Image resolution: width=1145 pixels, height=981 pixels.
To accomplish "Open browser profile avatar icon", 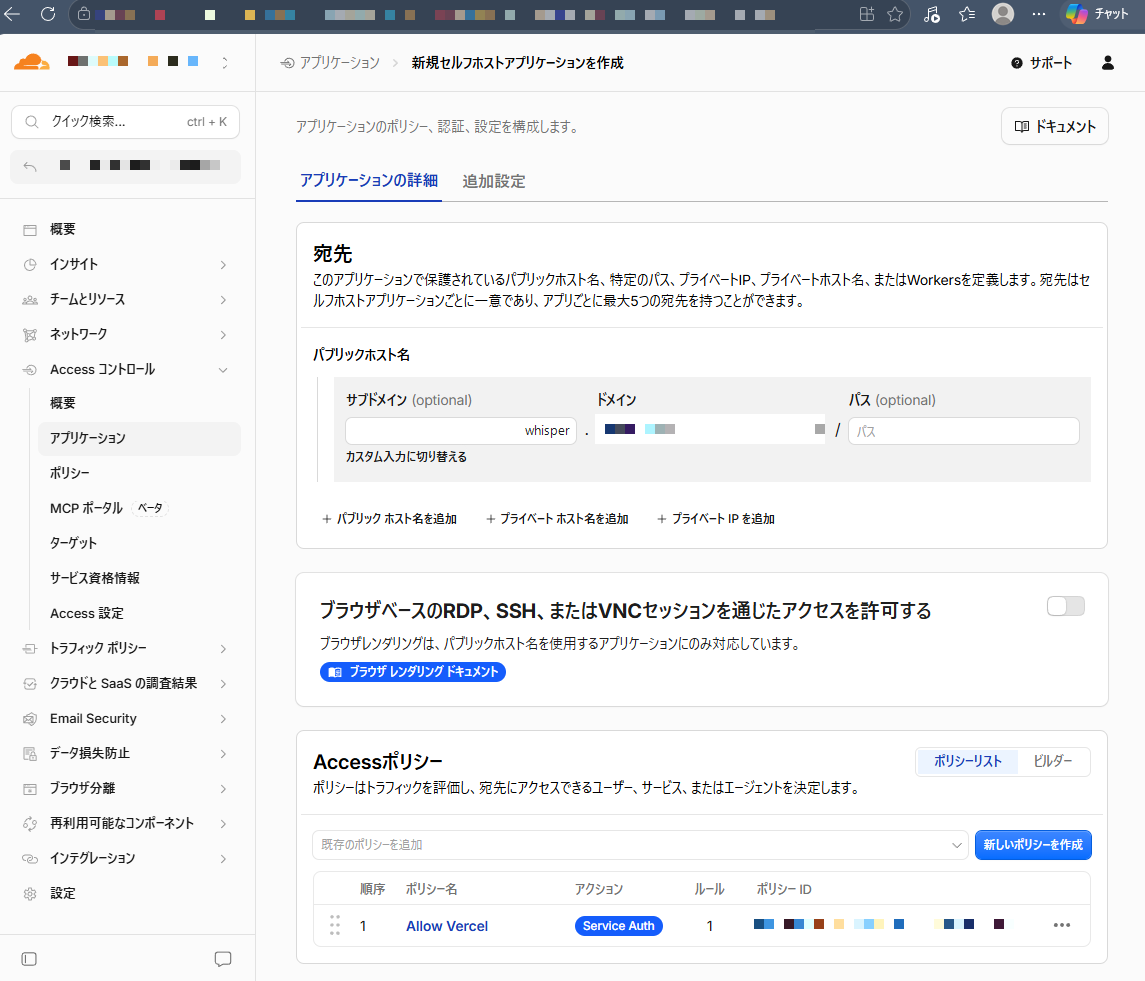I will pos(1003,14).
